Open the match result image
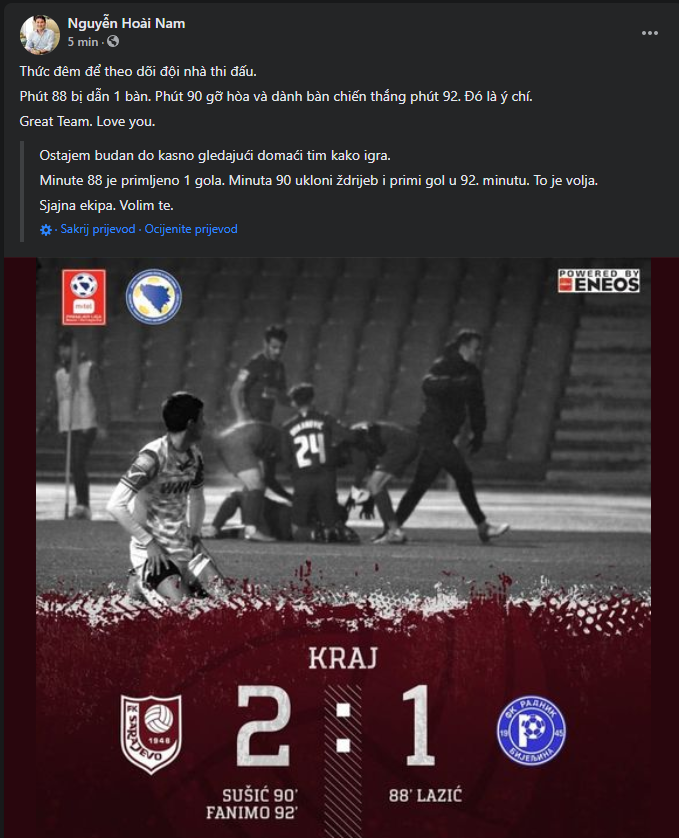The height and width of the screenshot is (838, 679). [344, 548]
